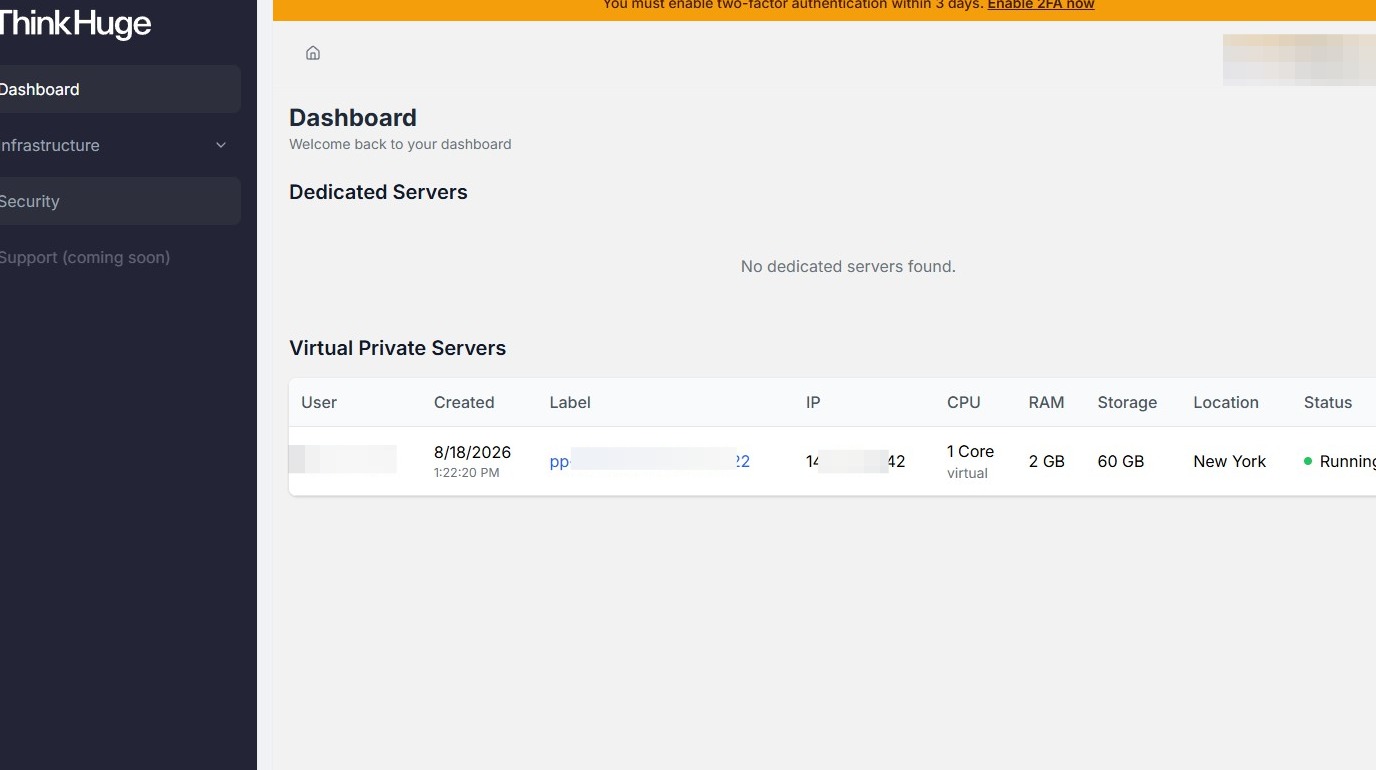Open the blurred VPS label link
Screen dimensions: 1376x770
tap(650, 461)
